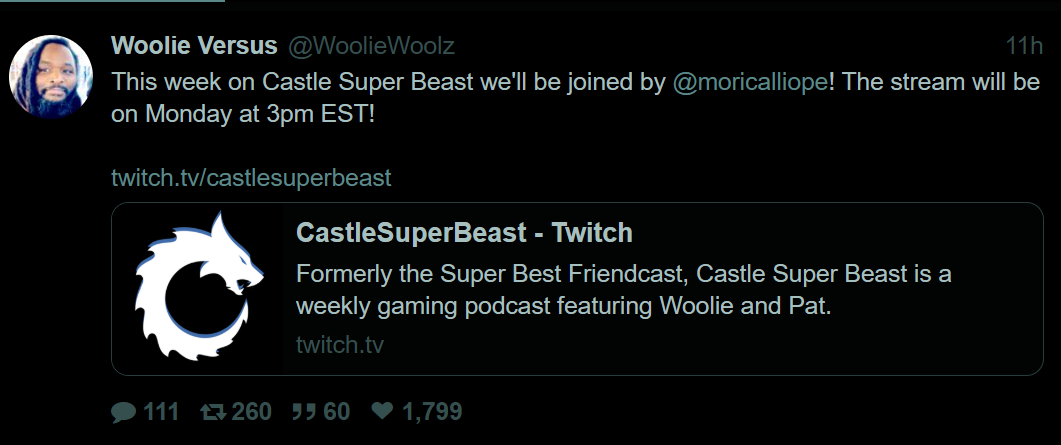This screenshot has width=1061, height=445.
Task: Click the Castle Super Beast dragon logo
Action: coord(198,288)
